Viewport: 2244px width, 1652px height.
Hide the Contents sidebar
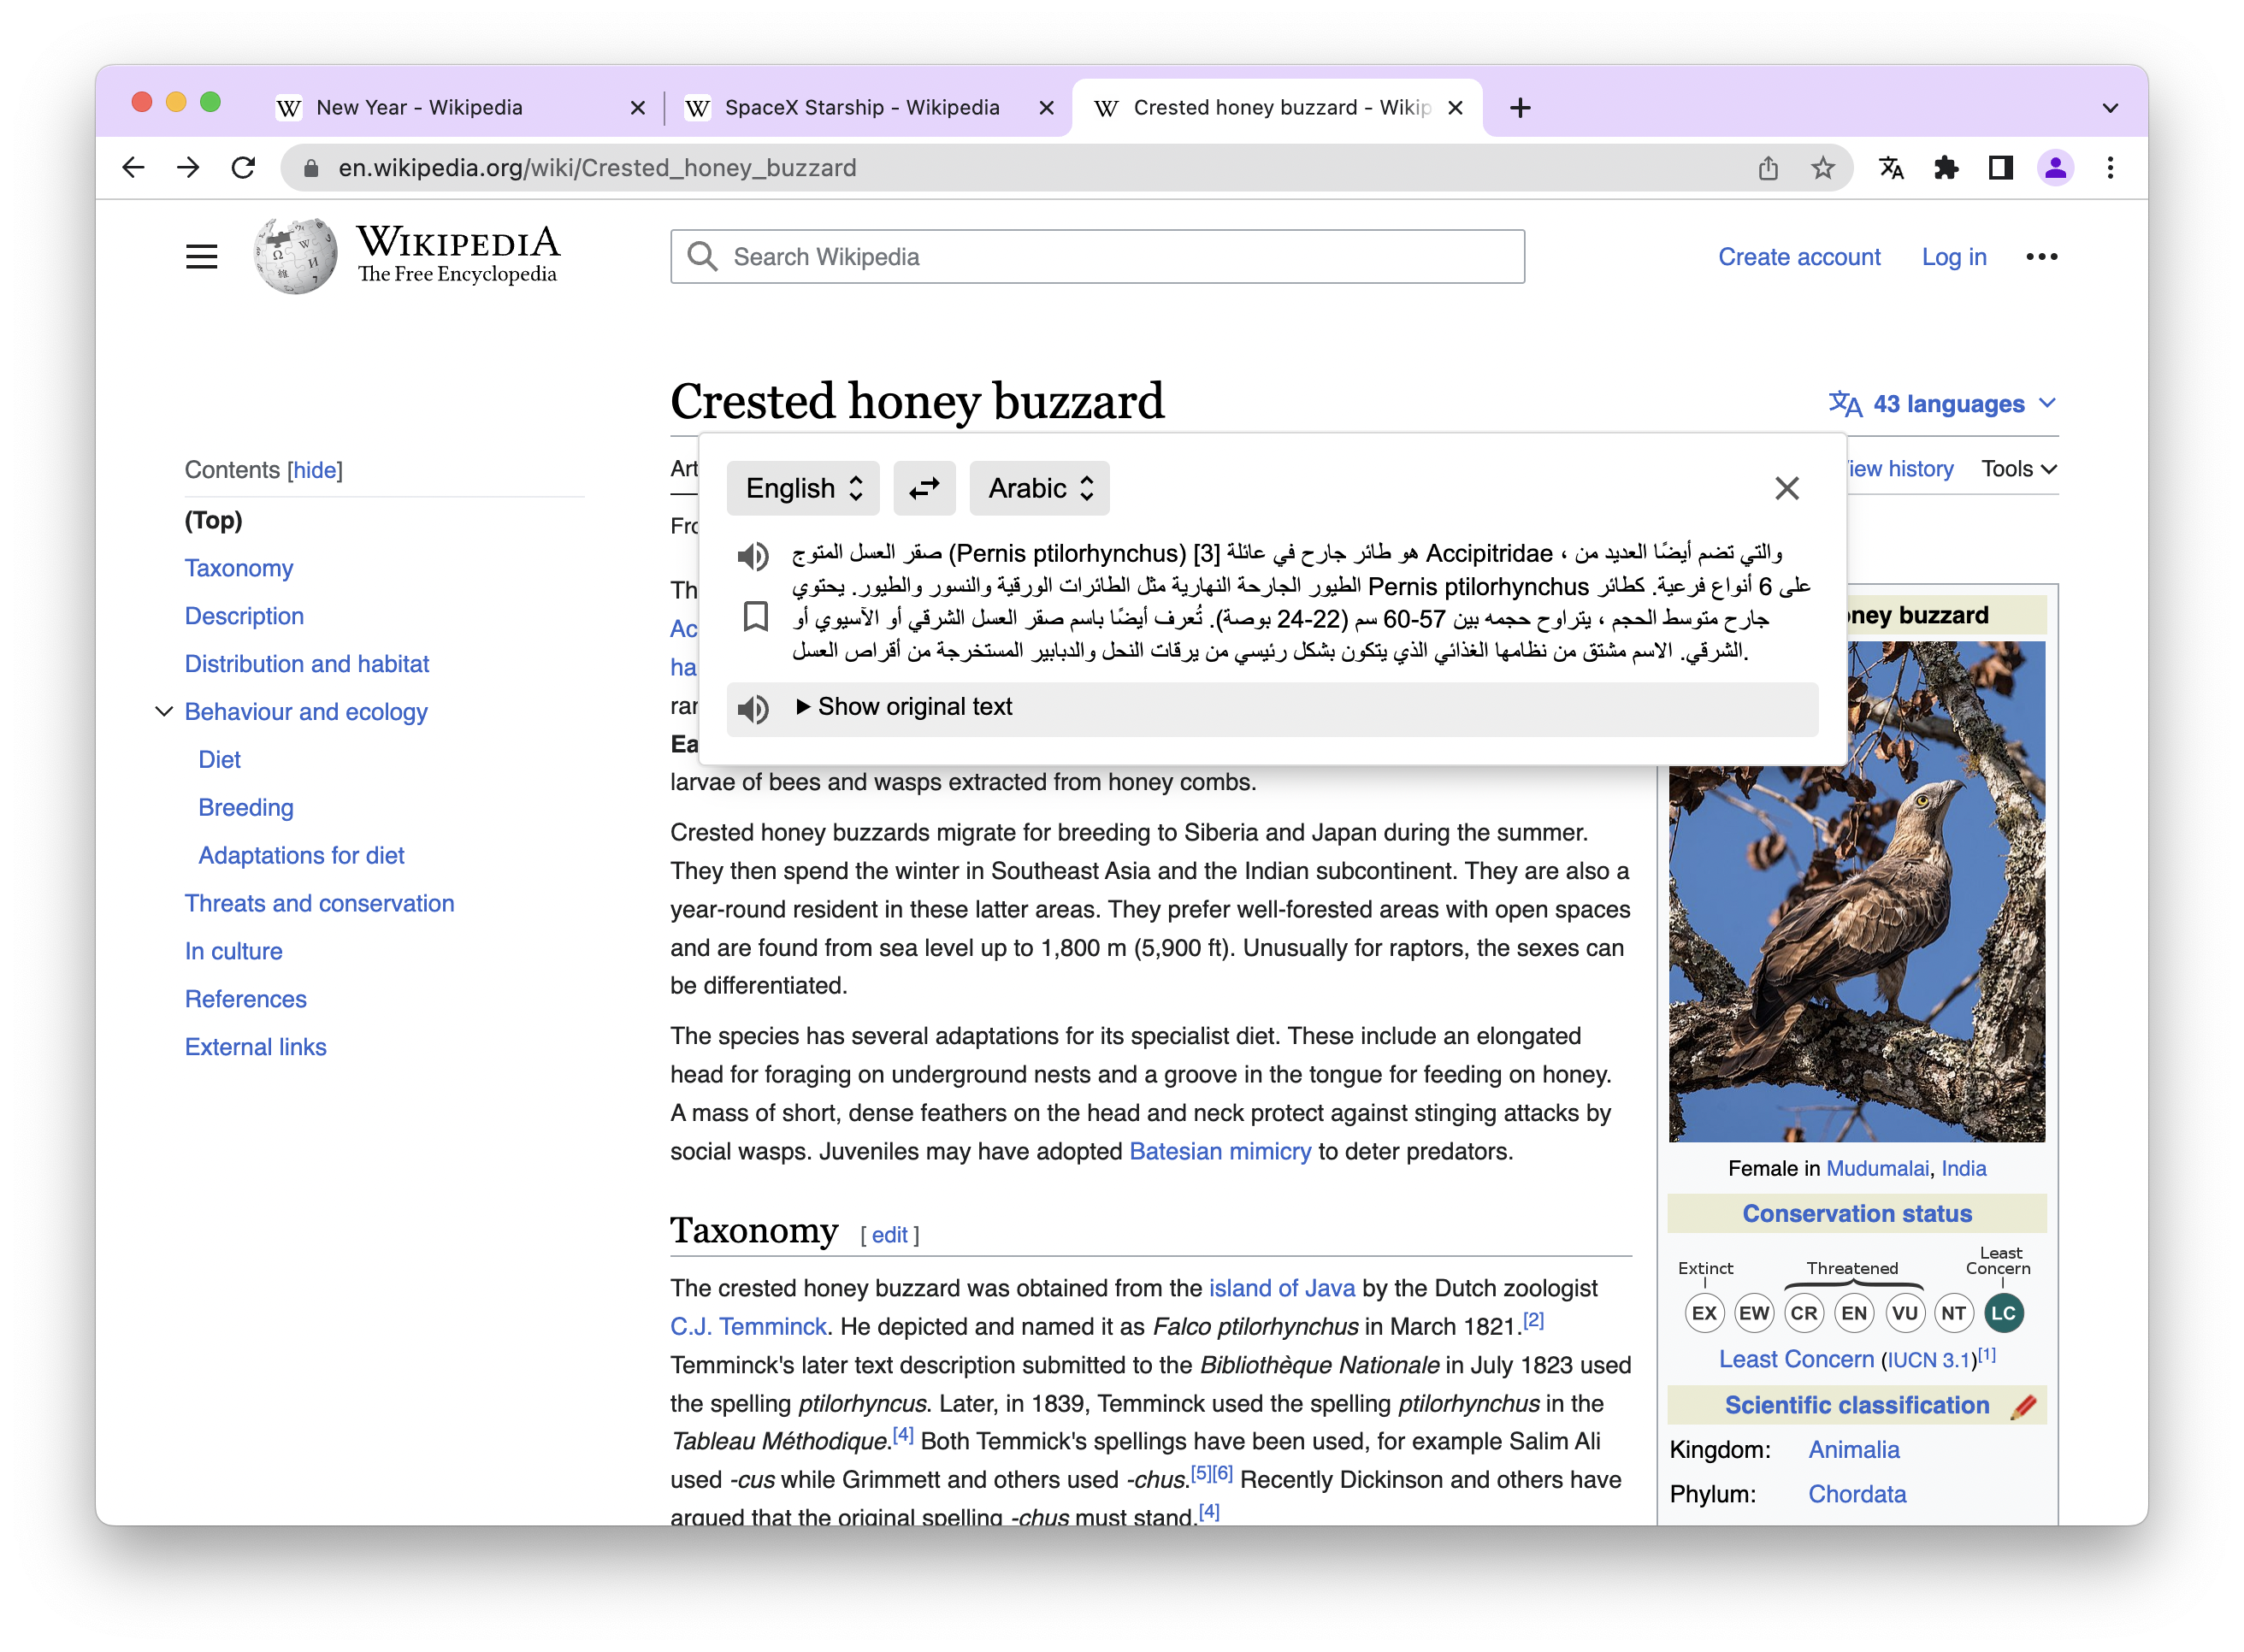click(x=315, y=470)
